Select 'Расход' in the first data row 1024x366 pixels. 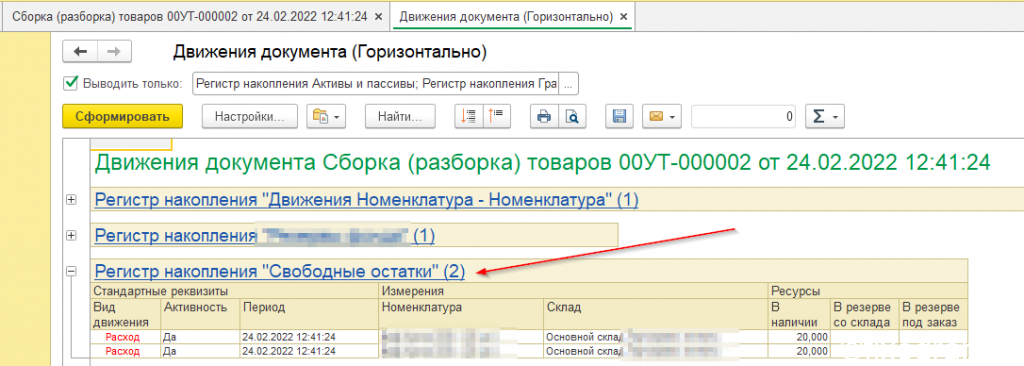[x=125, y=337]
